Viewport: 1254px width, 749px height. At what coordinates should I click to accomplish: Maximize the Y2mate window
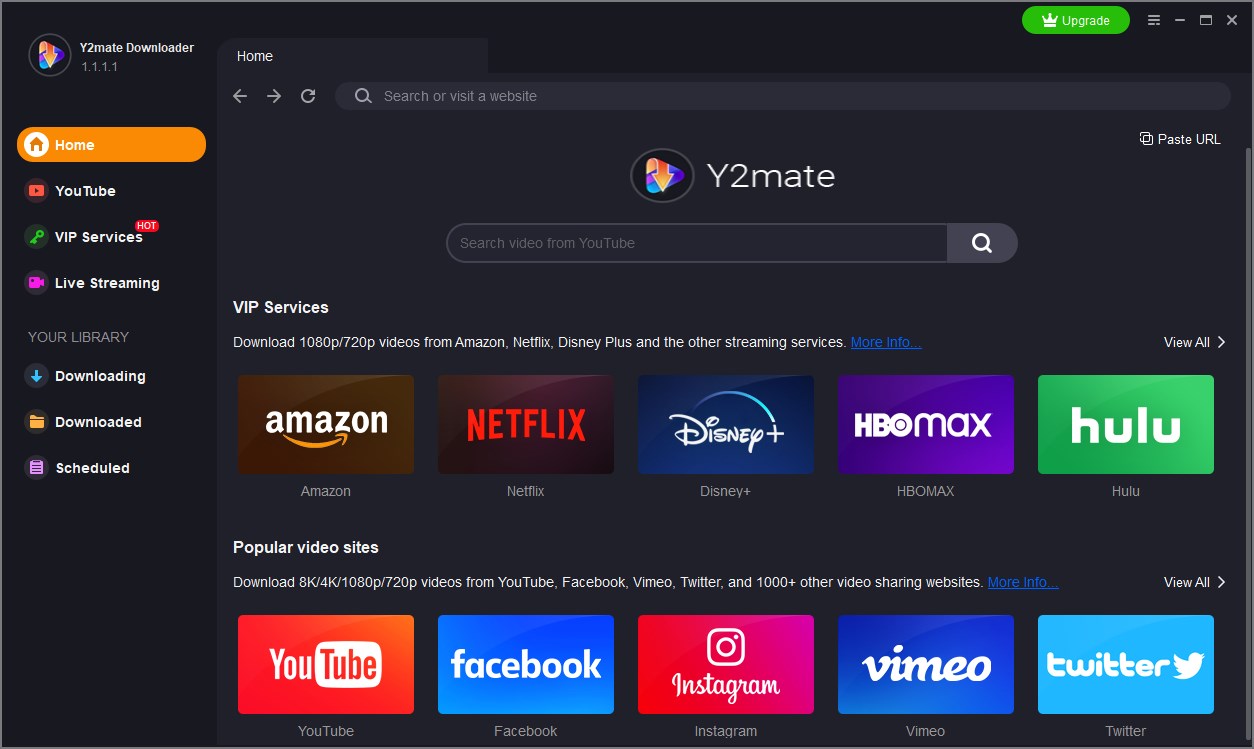point(1206,20)
